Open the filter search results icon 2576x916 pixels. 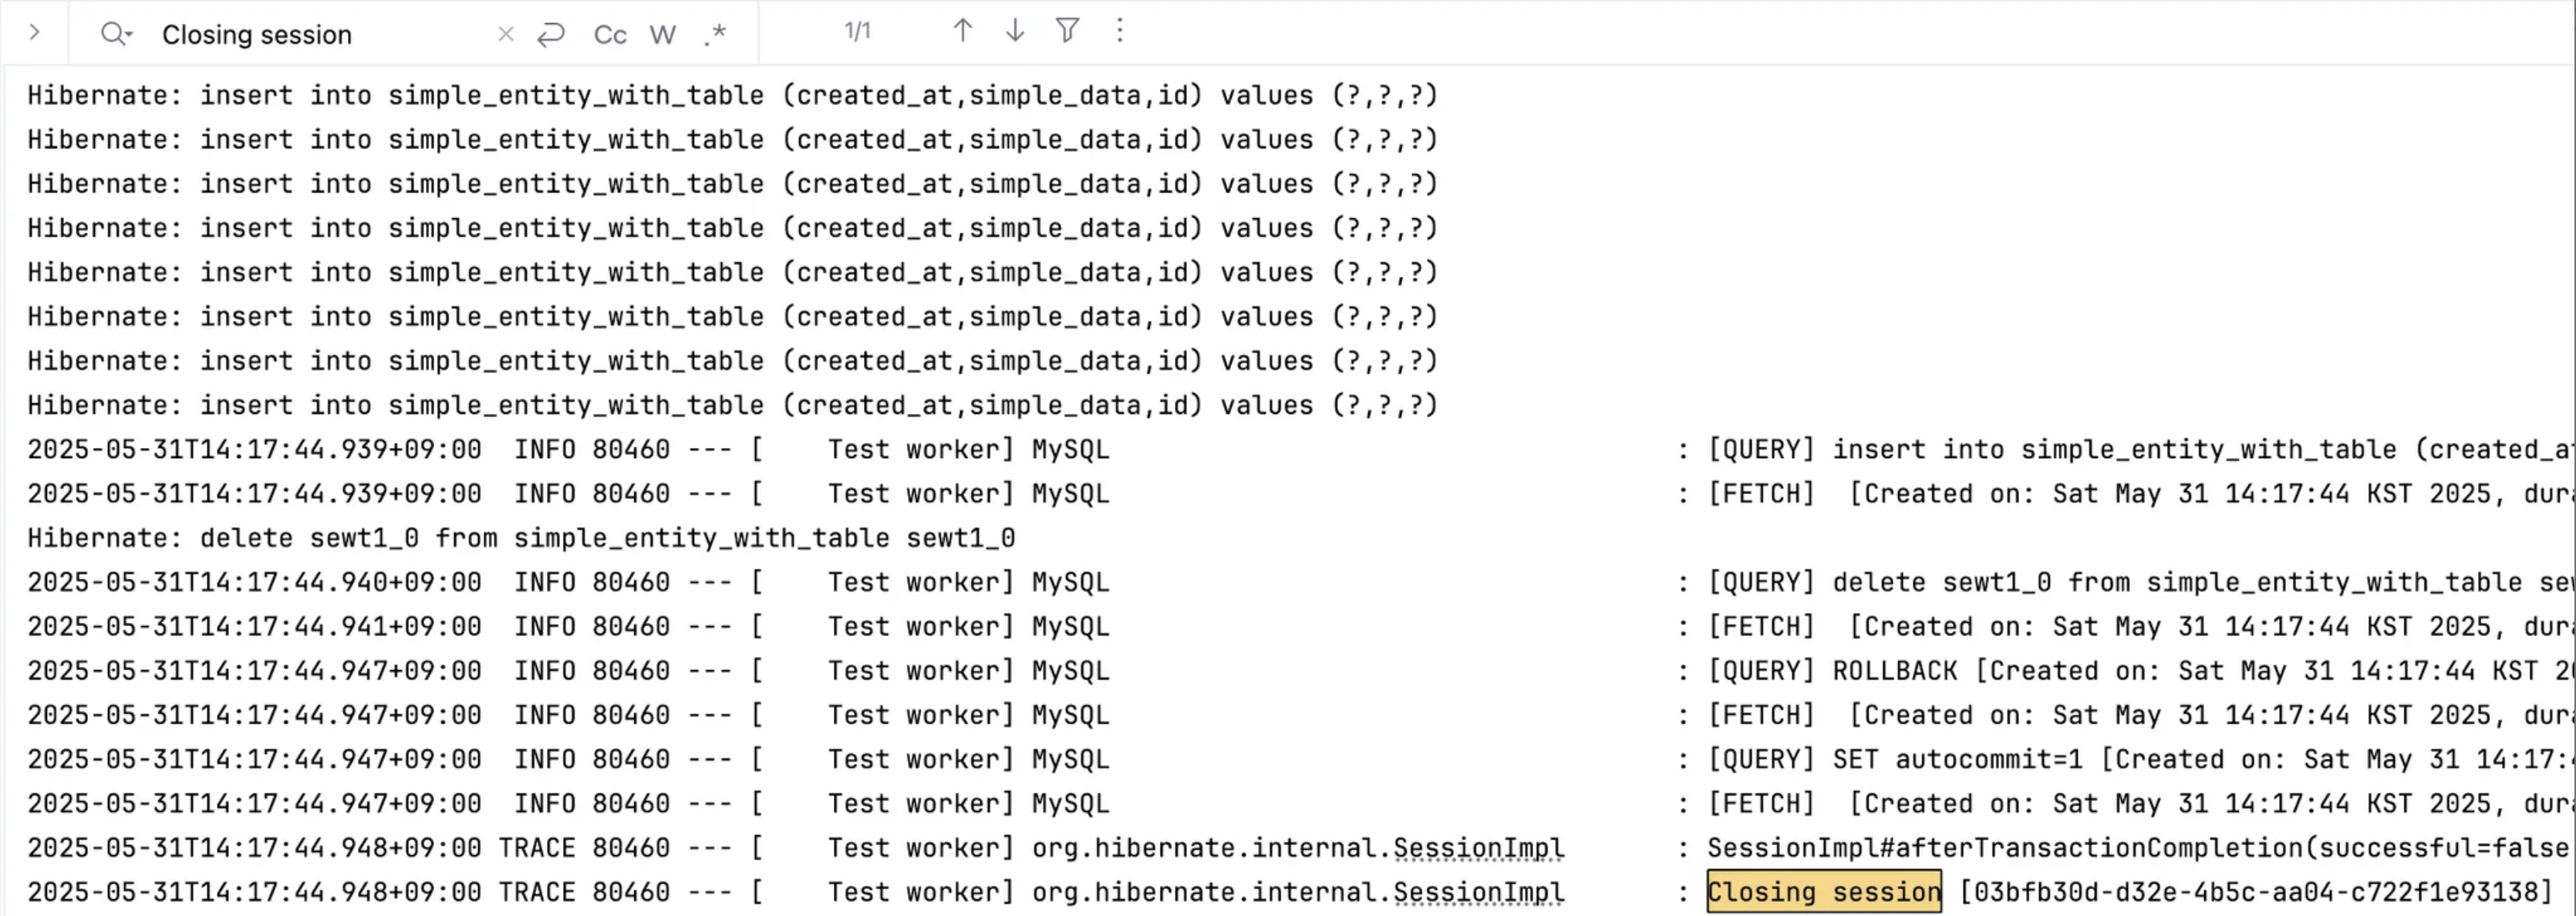pos(1067,31)
